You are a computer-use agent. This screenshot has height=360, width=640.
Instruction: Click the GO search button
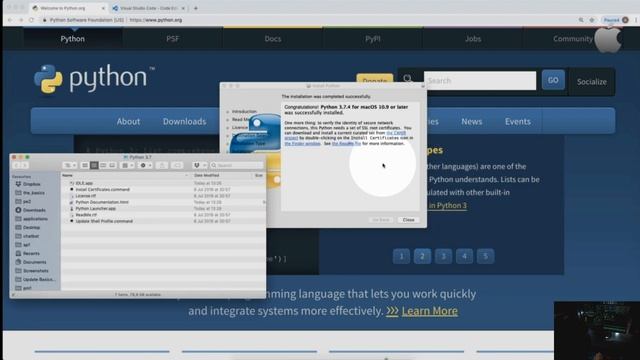tap(553, 80)
